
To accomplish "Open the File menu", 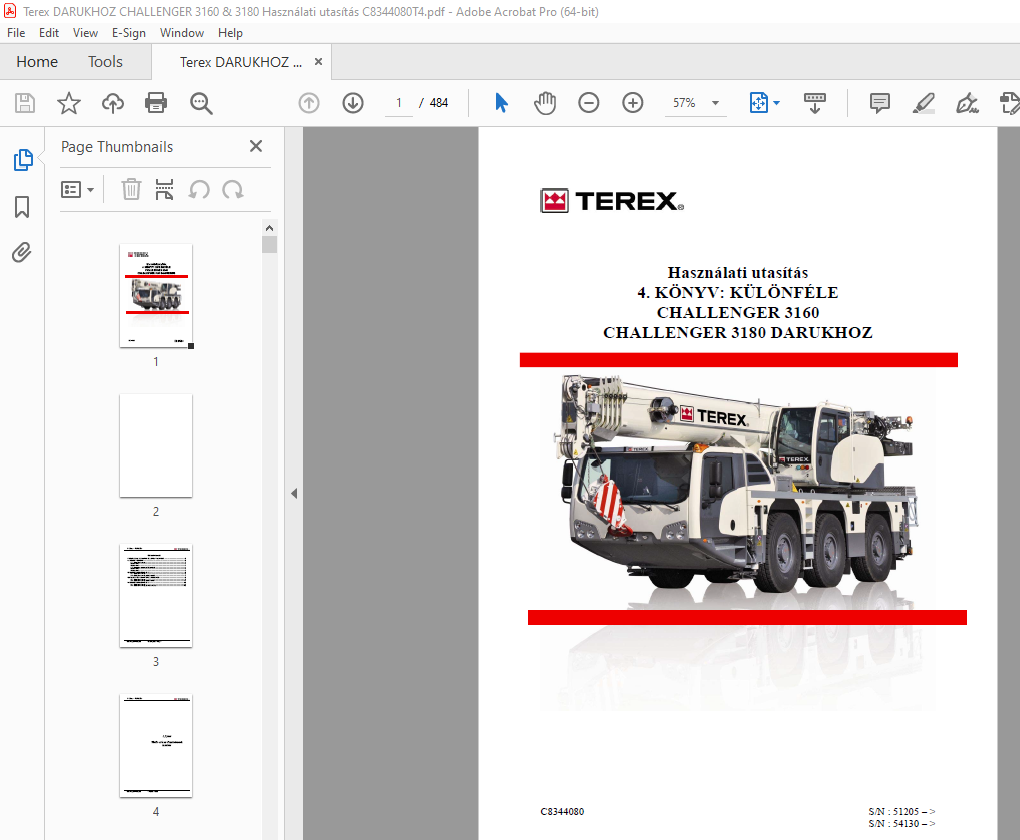I will click(x=16, y=33).
